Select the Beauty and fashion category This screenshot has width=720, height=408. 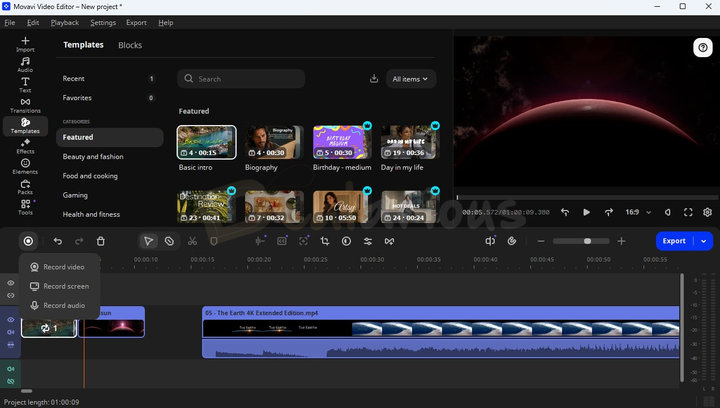tap(110, 156)
